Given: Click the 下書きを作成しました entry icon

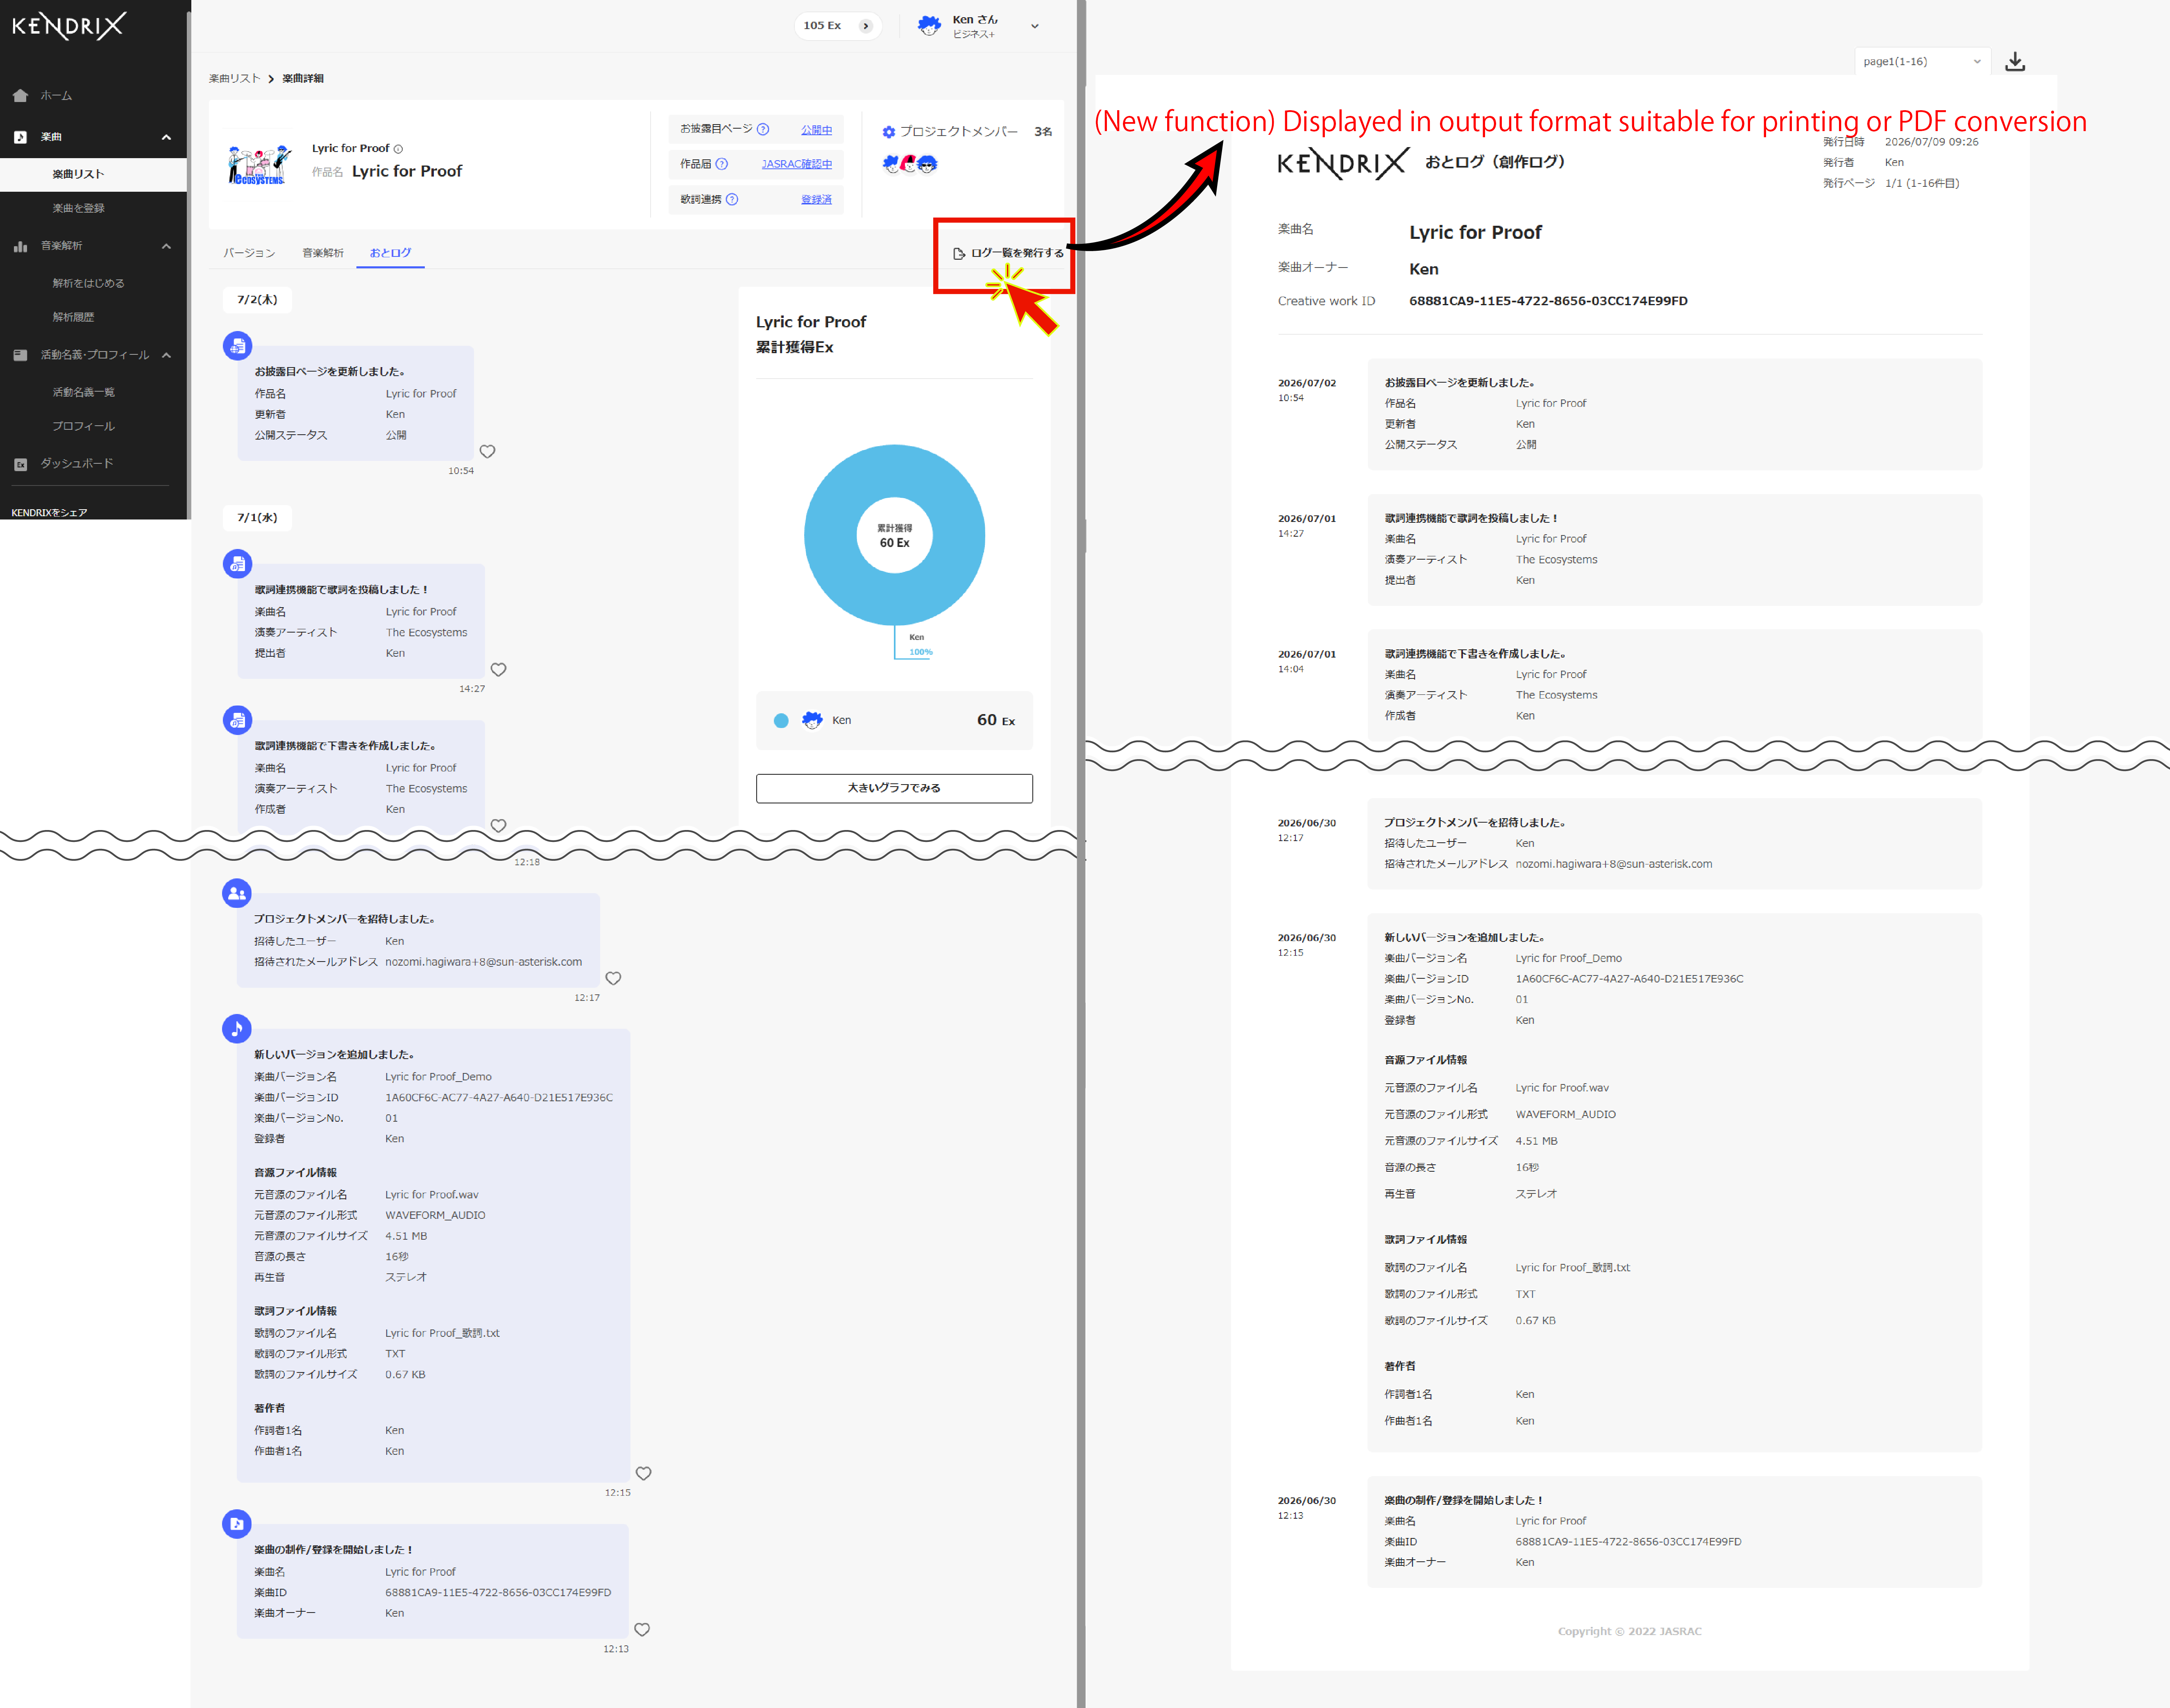Looking at the screenshot, I should coord(237,720).
